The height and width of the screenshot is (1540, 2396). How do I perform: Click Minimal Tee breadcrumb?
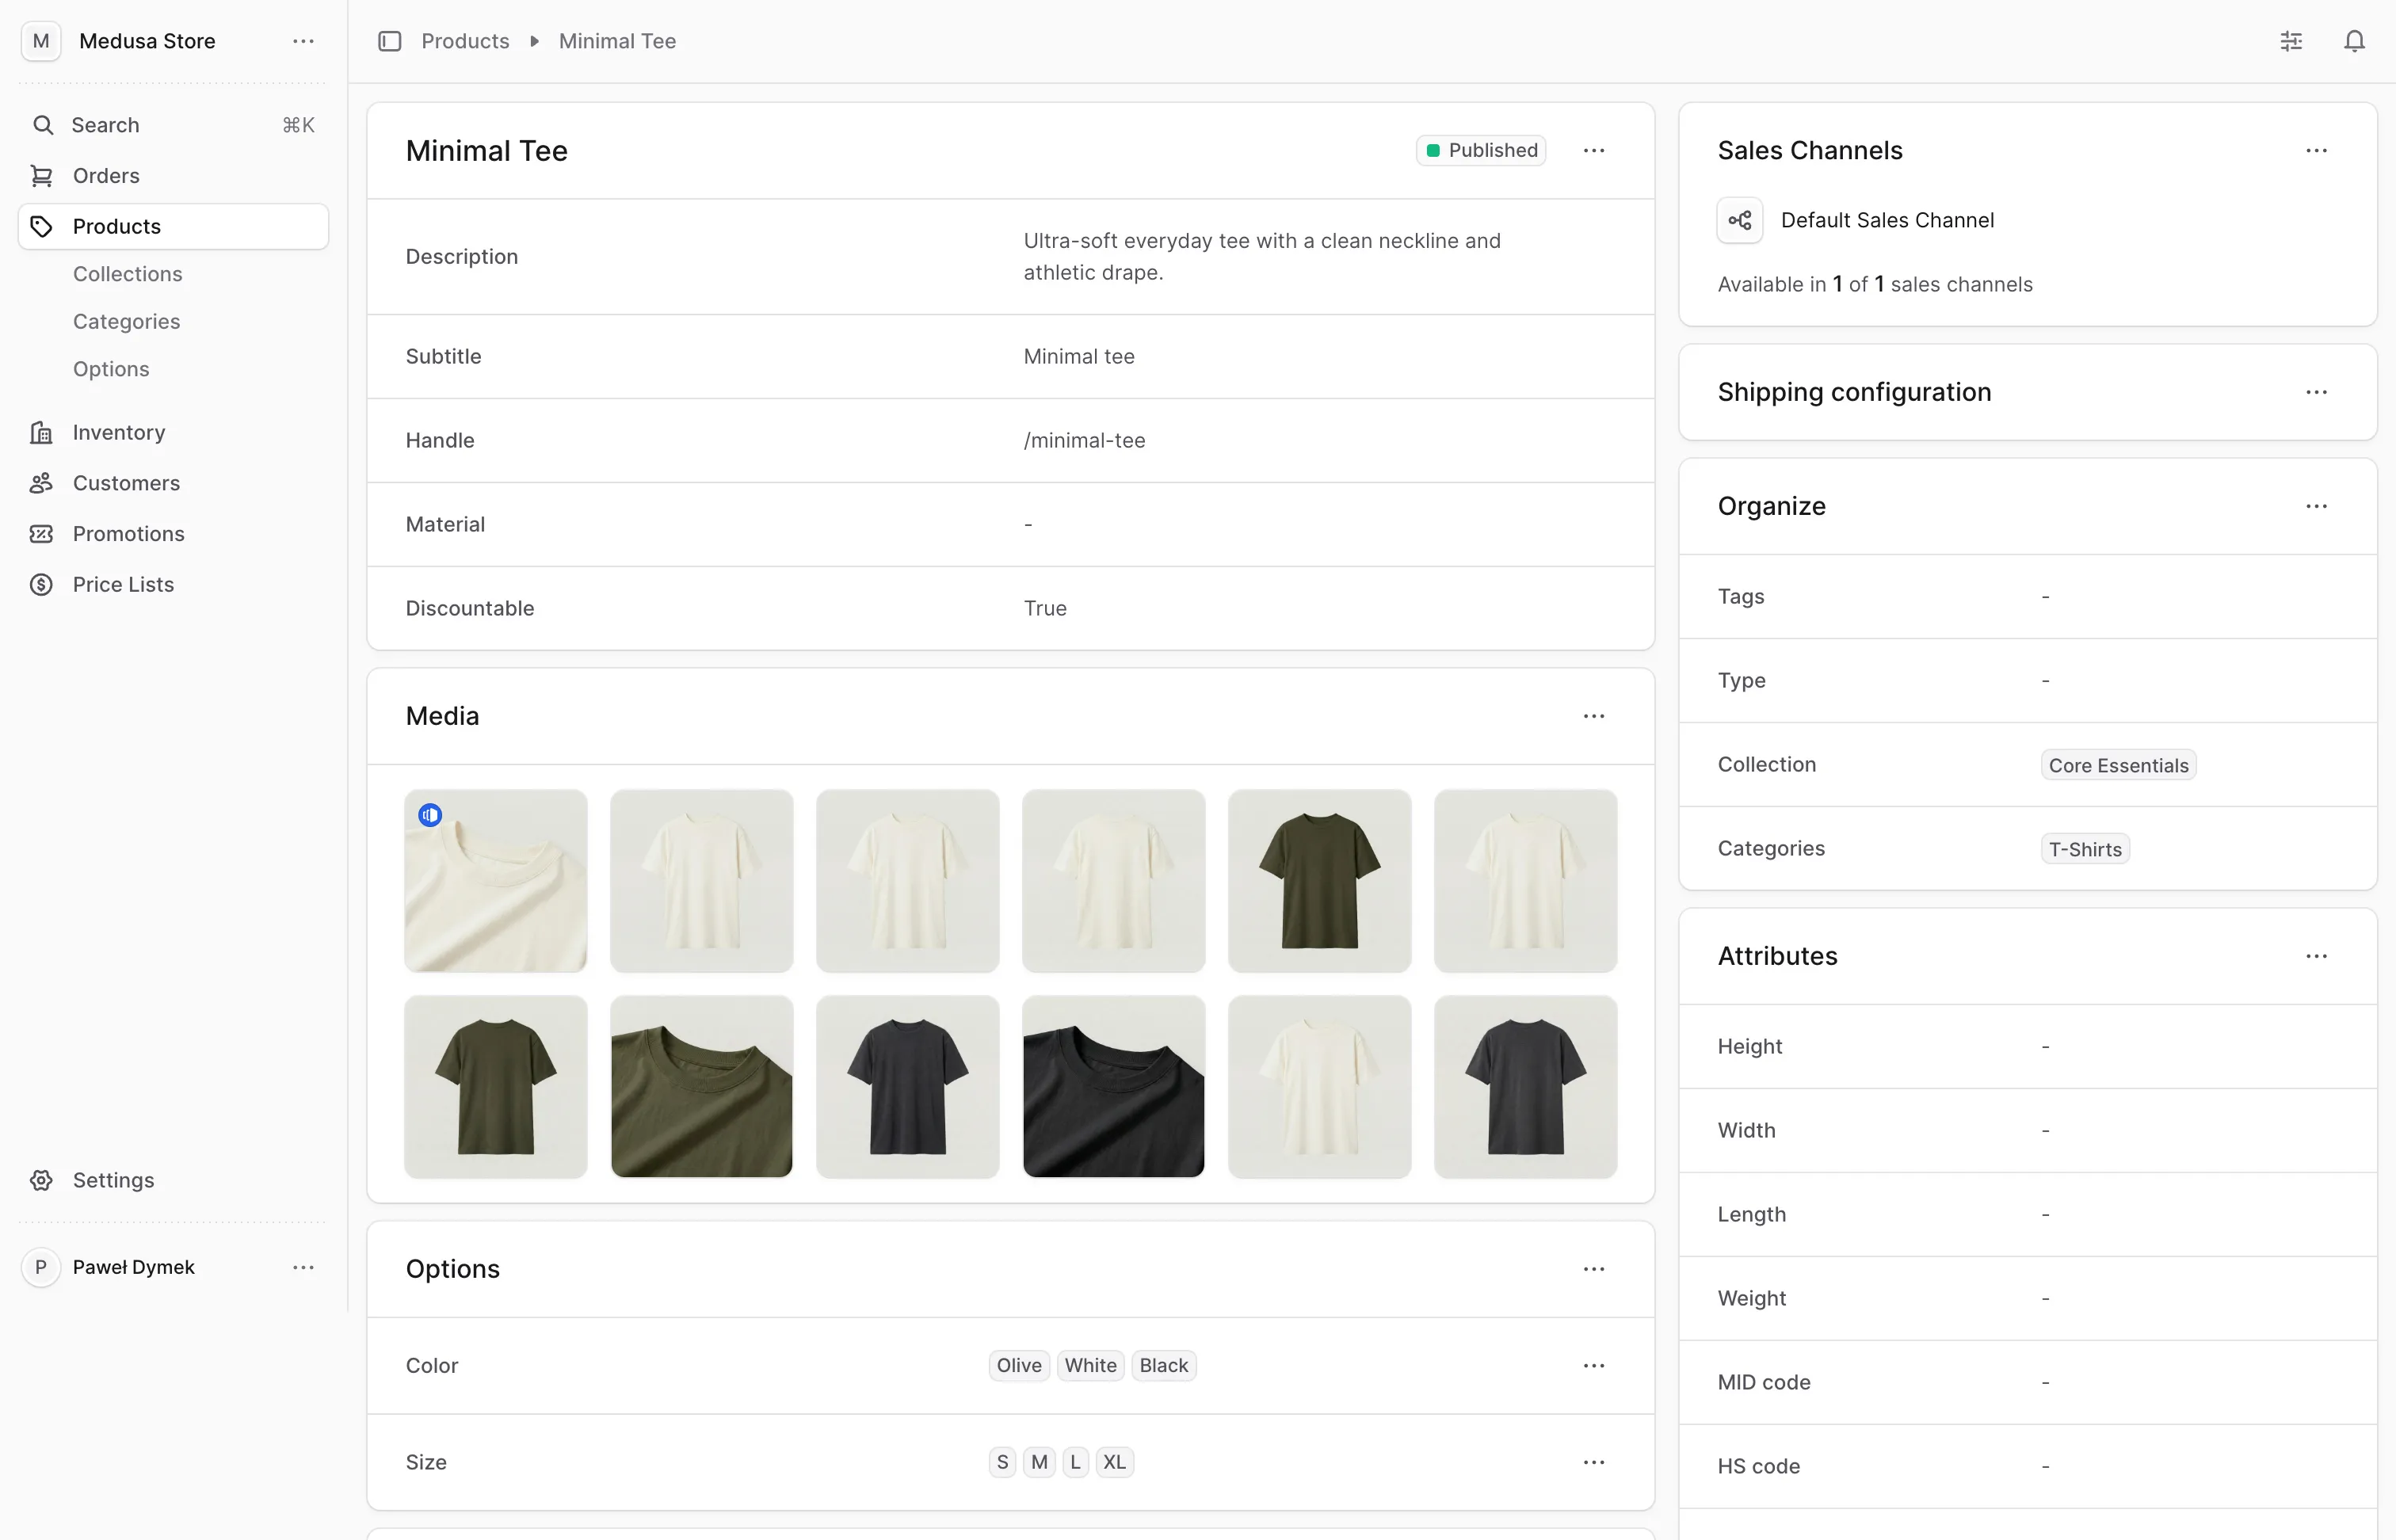(x=617, y=41)
